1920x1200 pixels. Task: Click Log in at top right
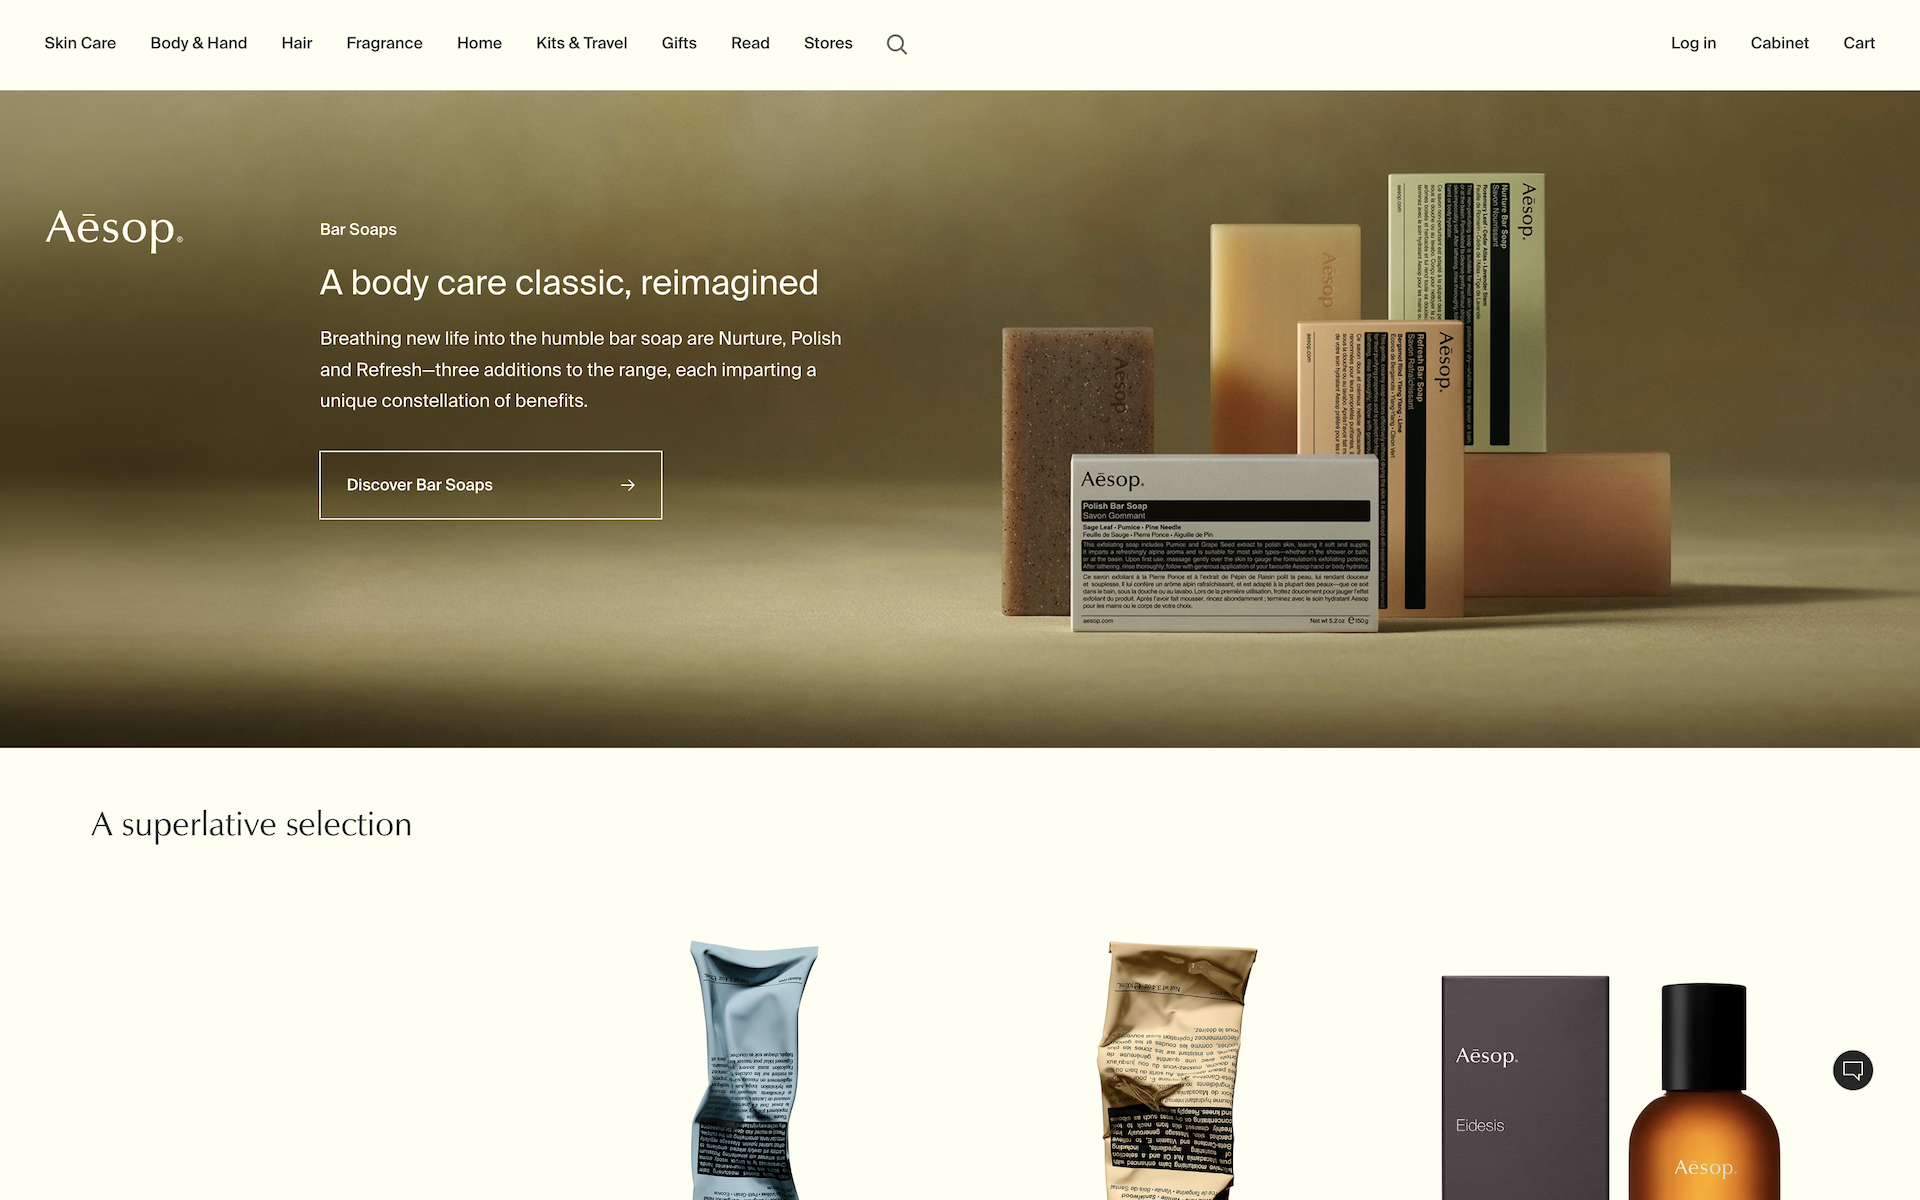point(1693,43)
